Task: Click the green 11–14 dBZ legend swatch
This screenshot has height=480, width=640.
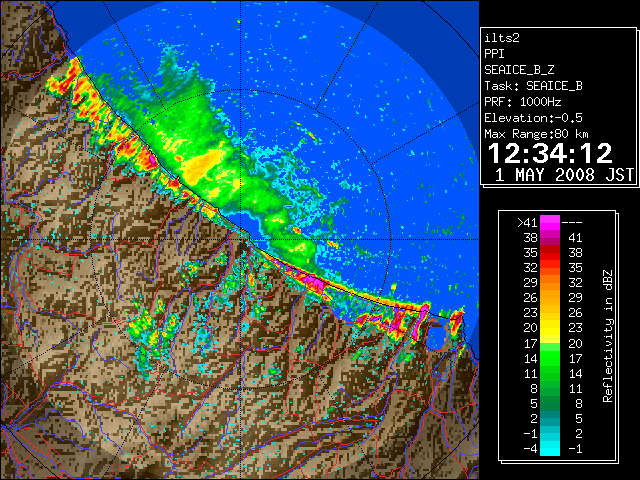Action: [x=550, y=373]
